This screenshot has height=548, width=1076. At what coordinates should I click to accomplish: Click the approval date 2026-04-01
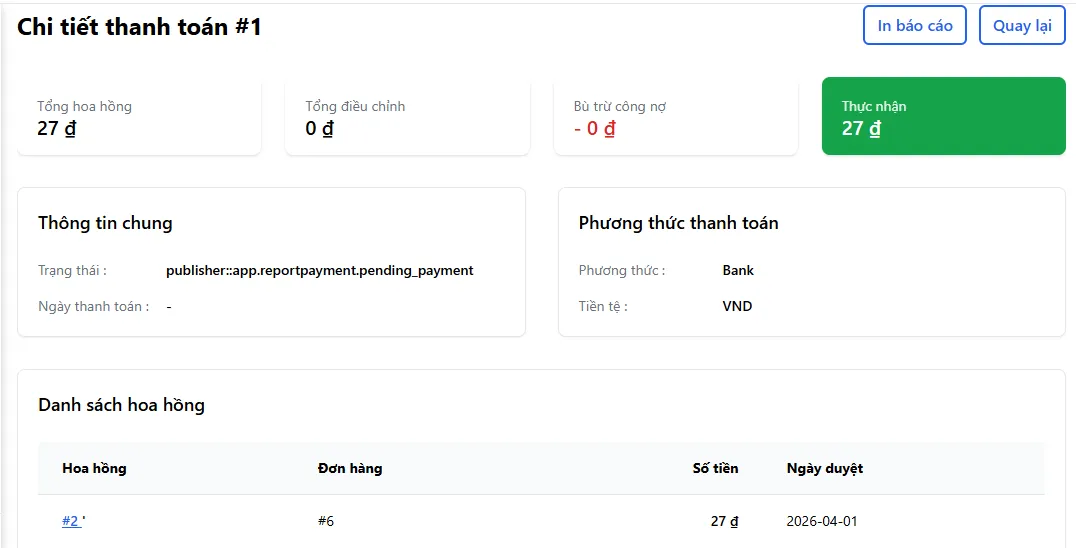click(822, 521)
